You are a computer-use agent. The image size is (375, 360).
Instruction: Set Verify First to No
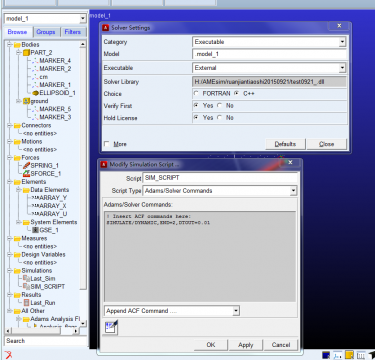pos(220,106)
